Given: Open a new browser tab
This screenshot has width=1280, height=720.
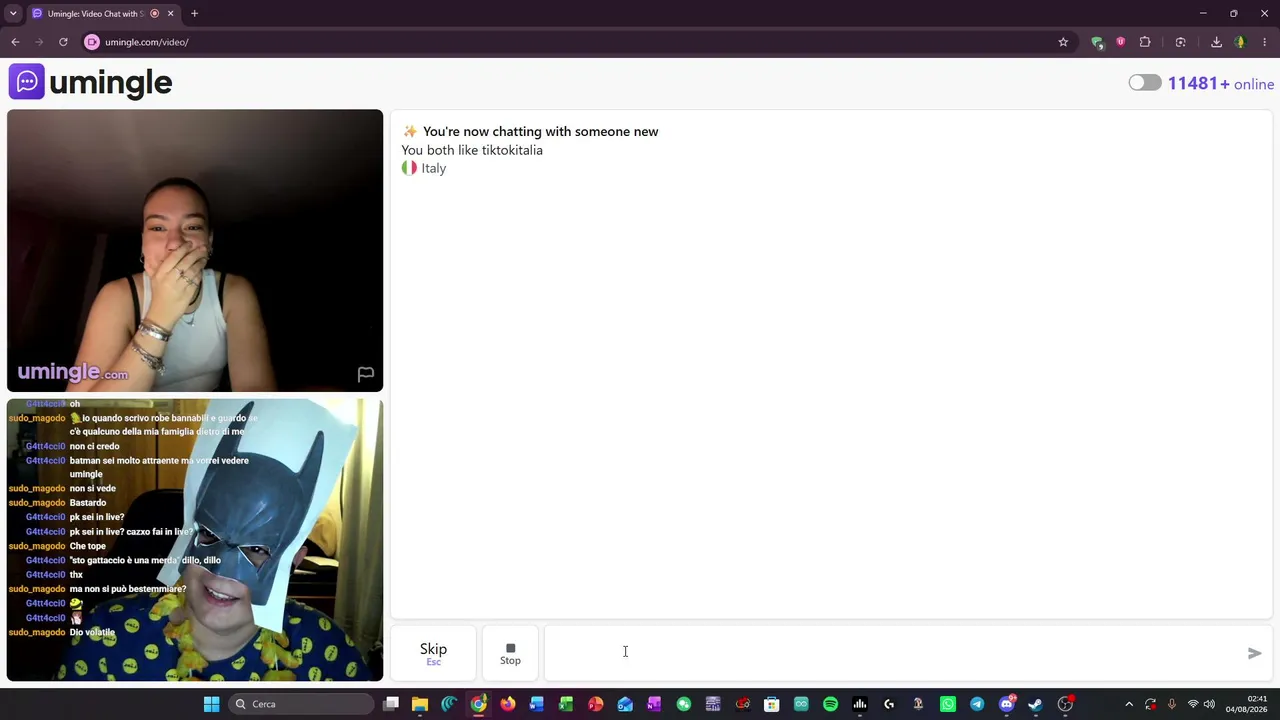Looking at the screenshot, I should 194,14.
